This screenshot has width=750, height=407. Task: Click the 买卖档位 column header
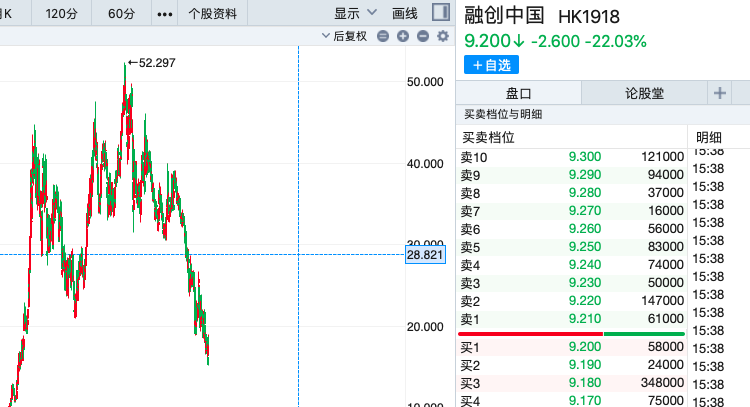click(x=488, y=138)
